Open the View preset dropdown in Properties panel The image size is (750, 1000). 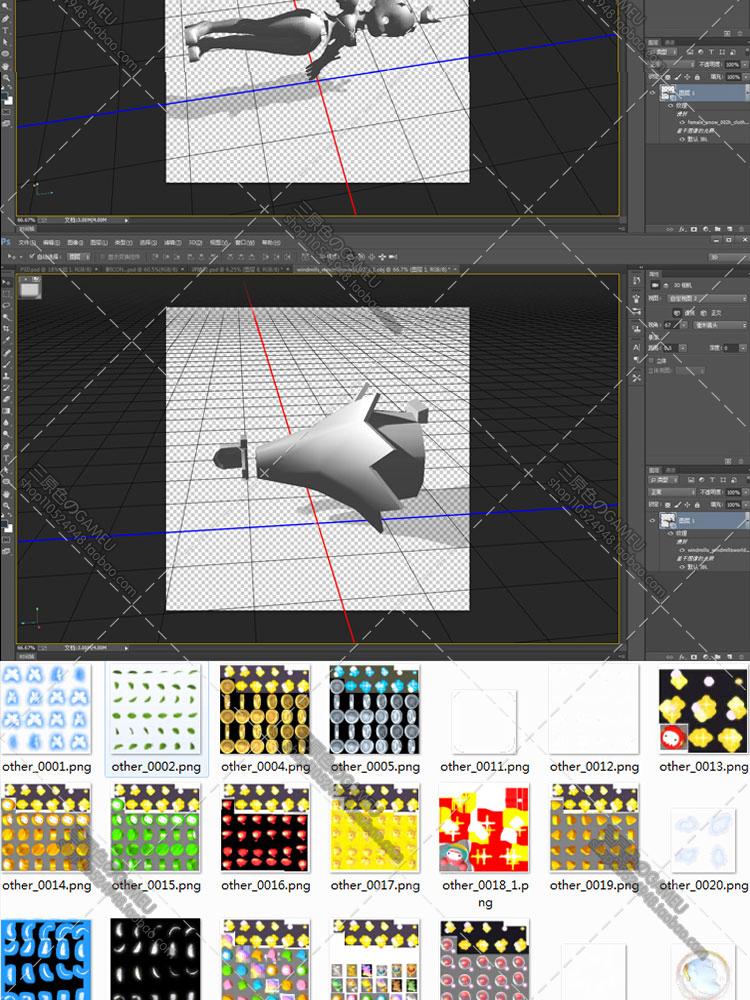[707, 298]
